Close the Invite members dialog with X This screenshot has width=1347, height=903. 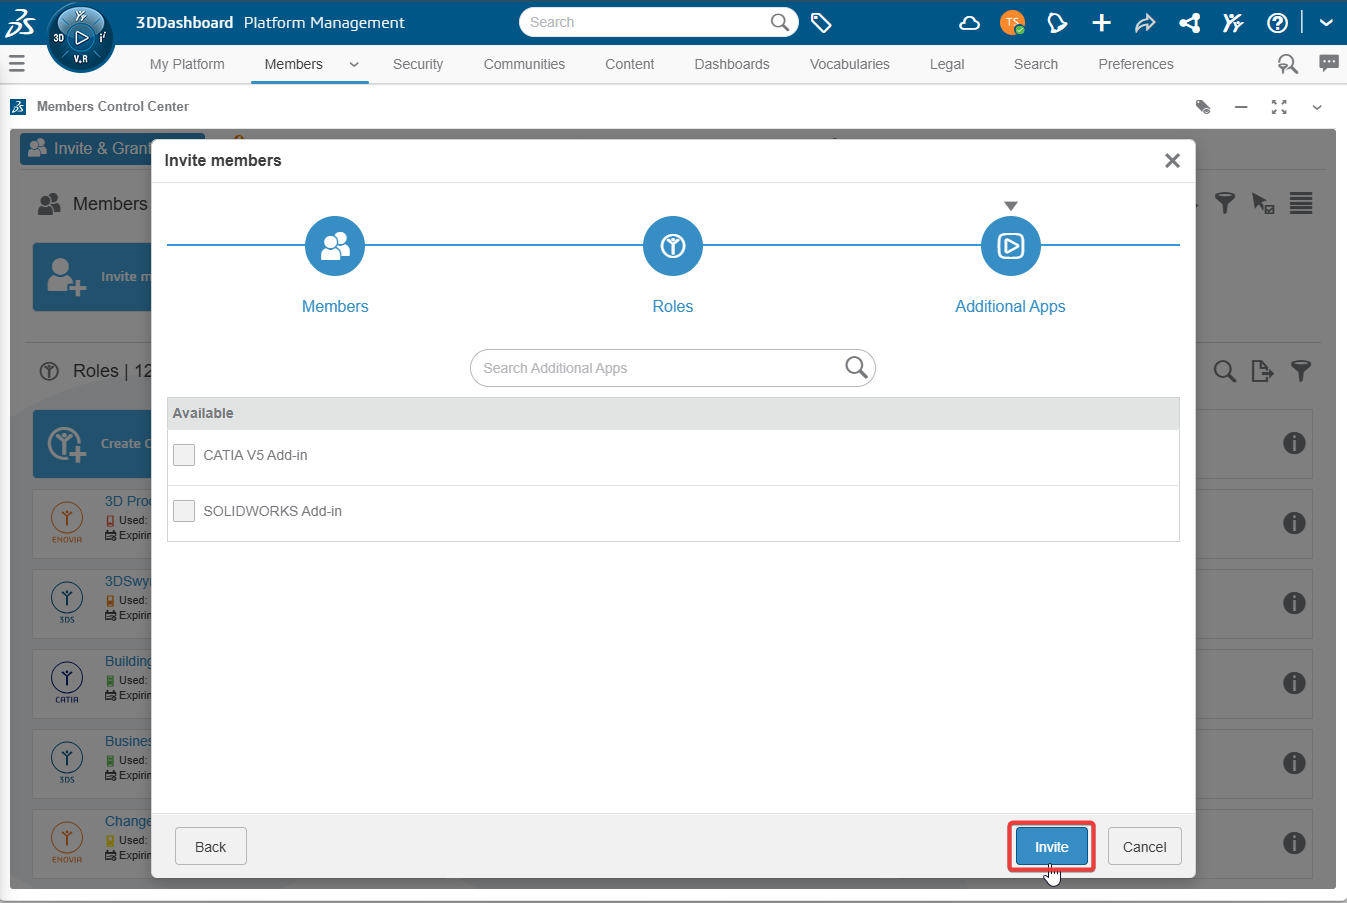[x=1173, y=161]
